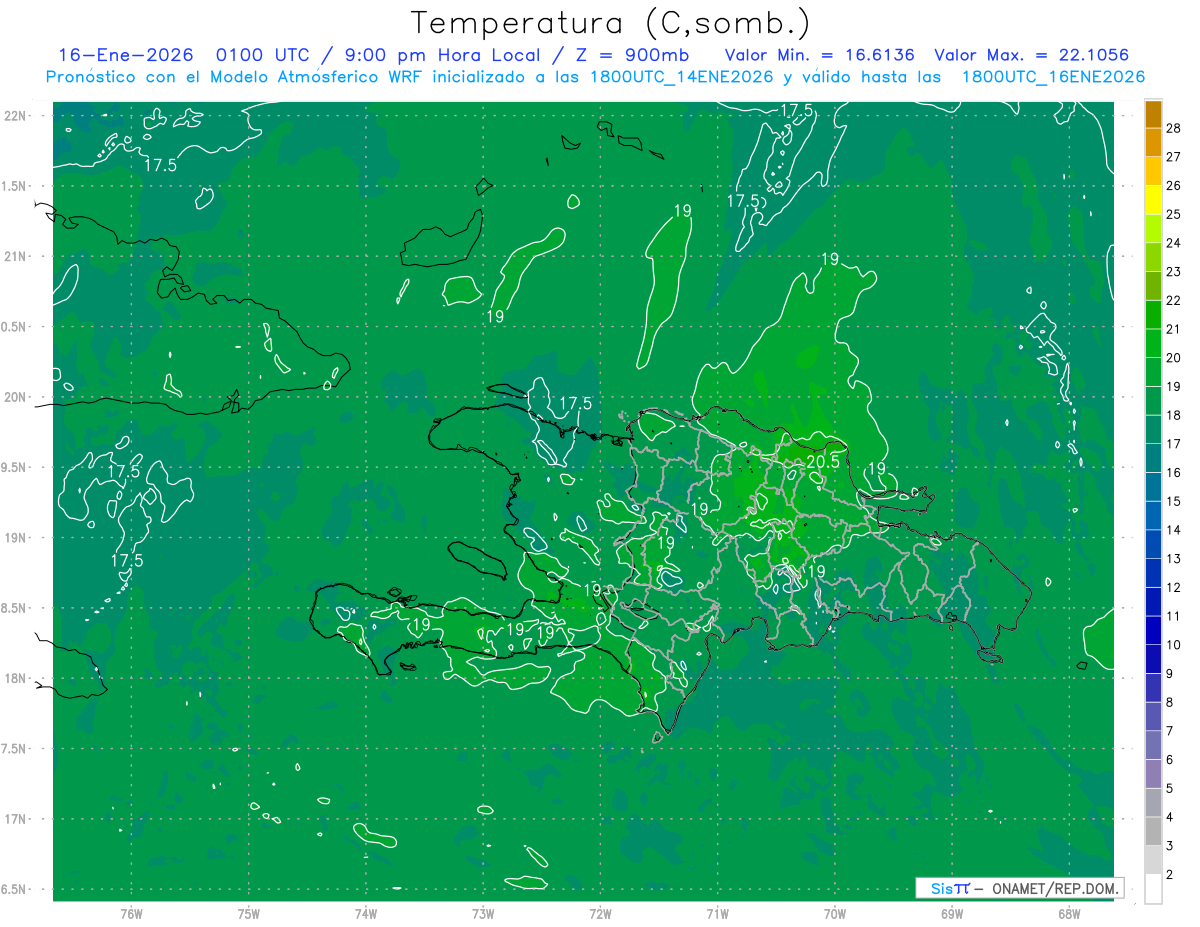Click the color scale label "13"

(1174, 558)
